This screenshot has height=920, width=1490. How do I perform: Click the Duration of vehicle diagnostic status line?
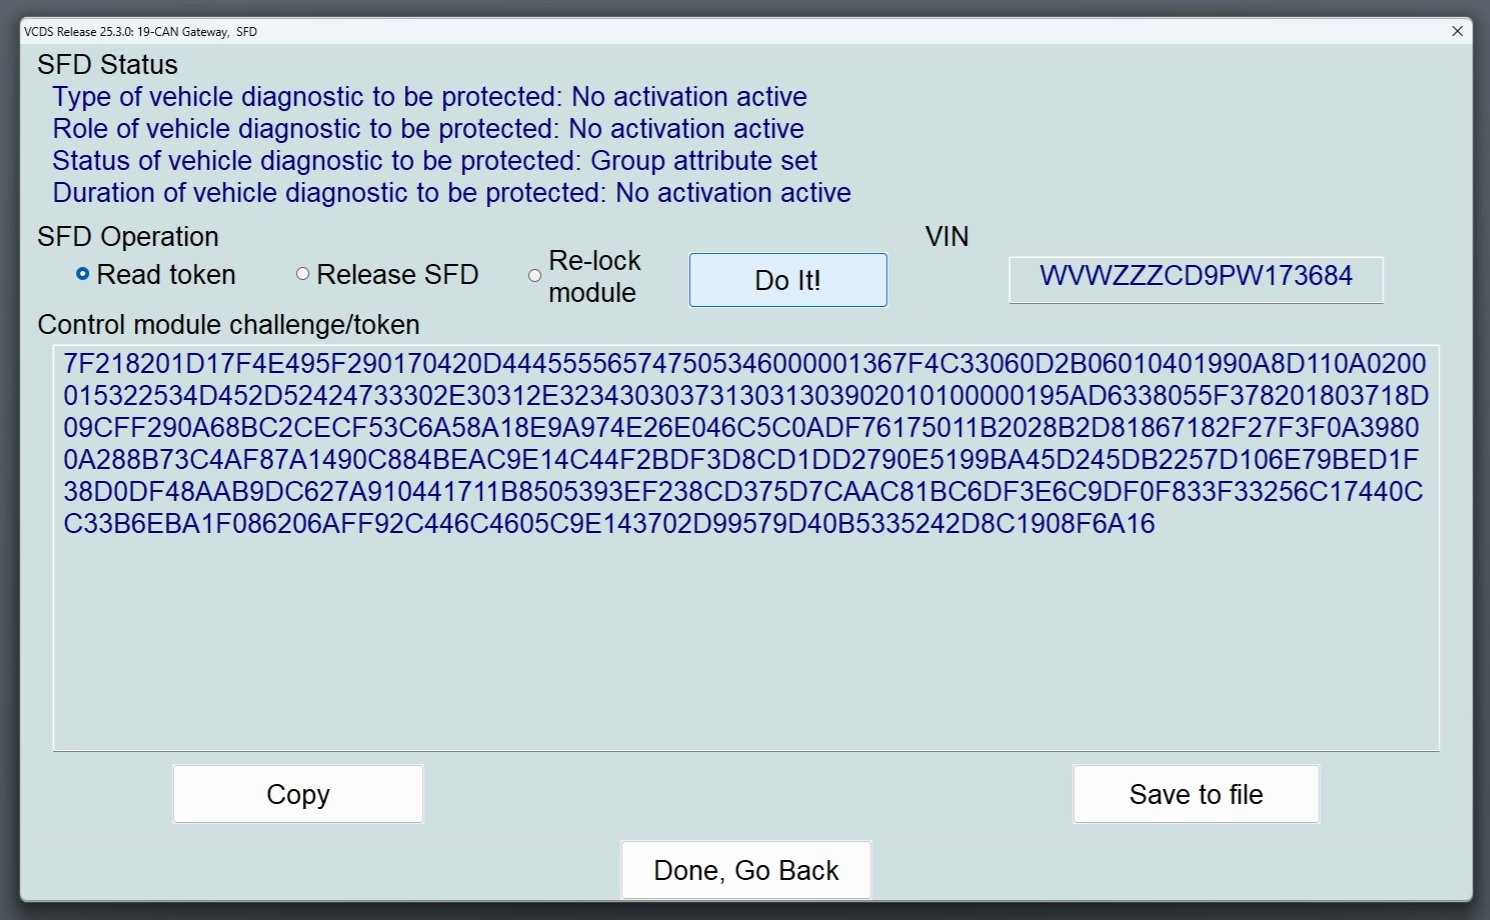[452, 193]
